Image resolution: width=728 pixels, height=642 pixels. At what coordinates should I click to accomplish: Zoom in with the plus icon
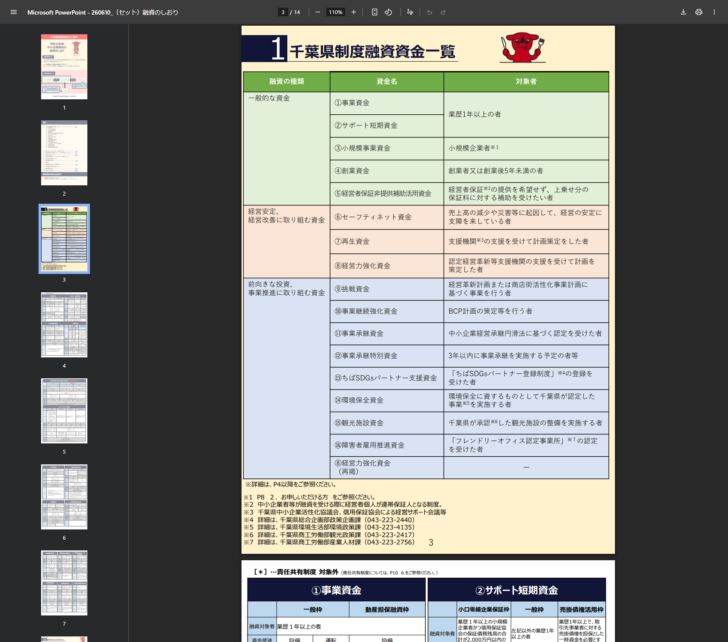pos(354,12)
